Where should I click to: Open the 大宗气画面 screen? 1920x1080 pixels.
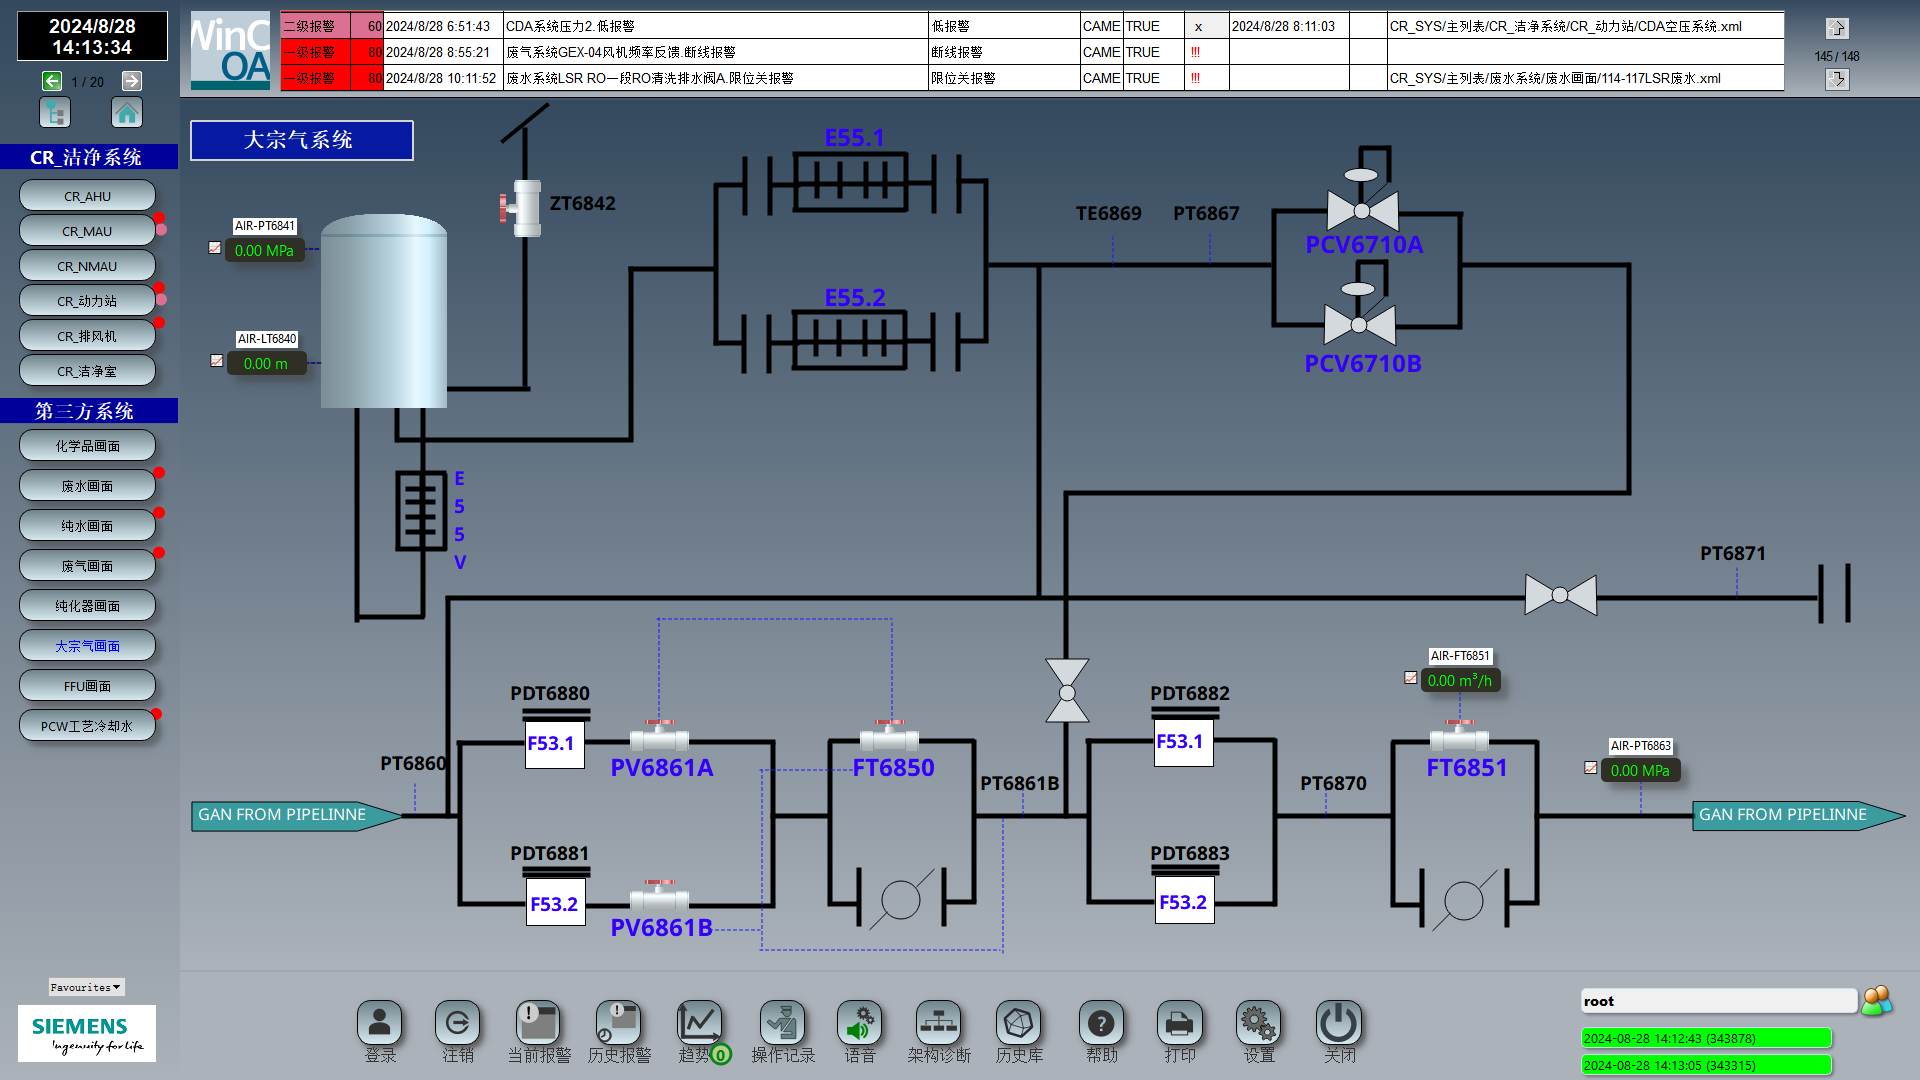coord(87,646)
